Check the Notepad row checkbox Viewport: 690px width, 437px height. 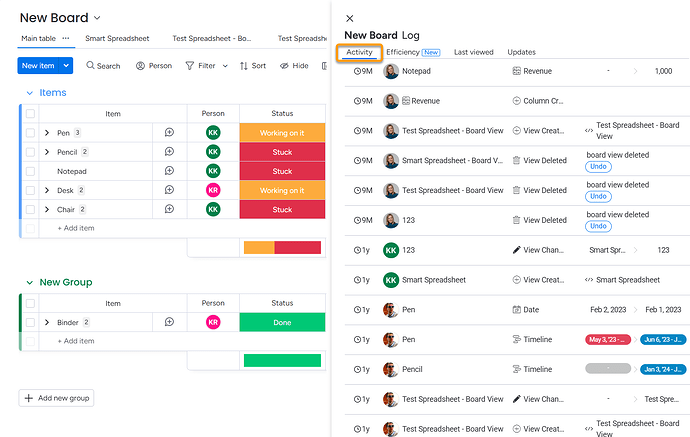(x=30, y=171)
